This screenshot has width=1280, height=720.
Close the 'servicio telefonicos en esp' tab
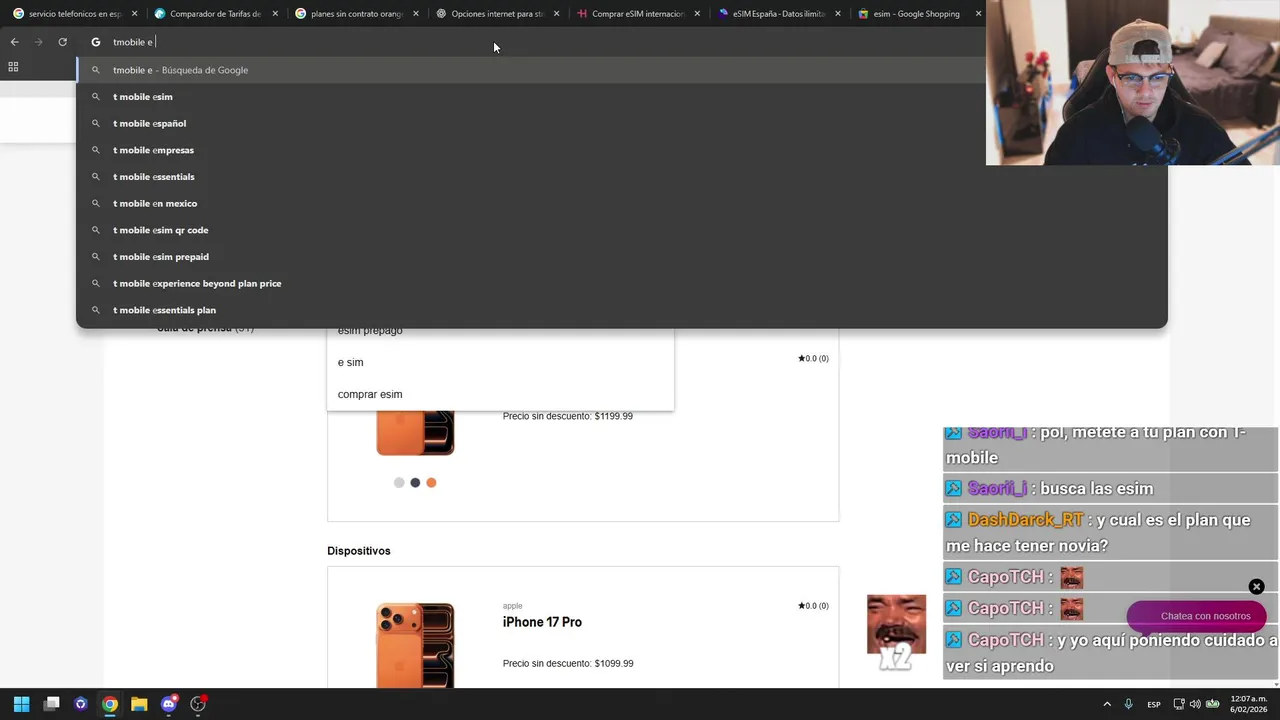(134, 14)
